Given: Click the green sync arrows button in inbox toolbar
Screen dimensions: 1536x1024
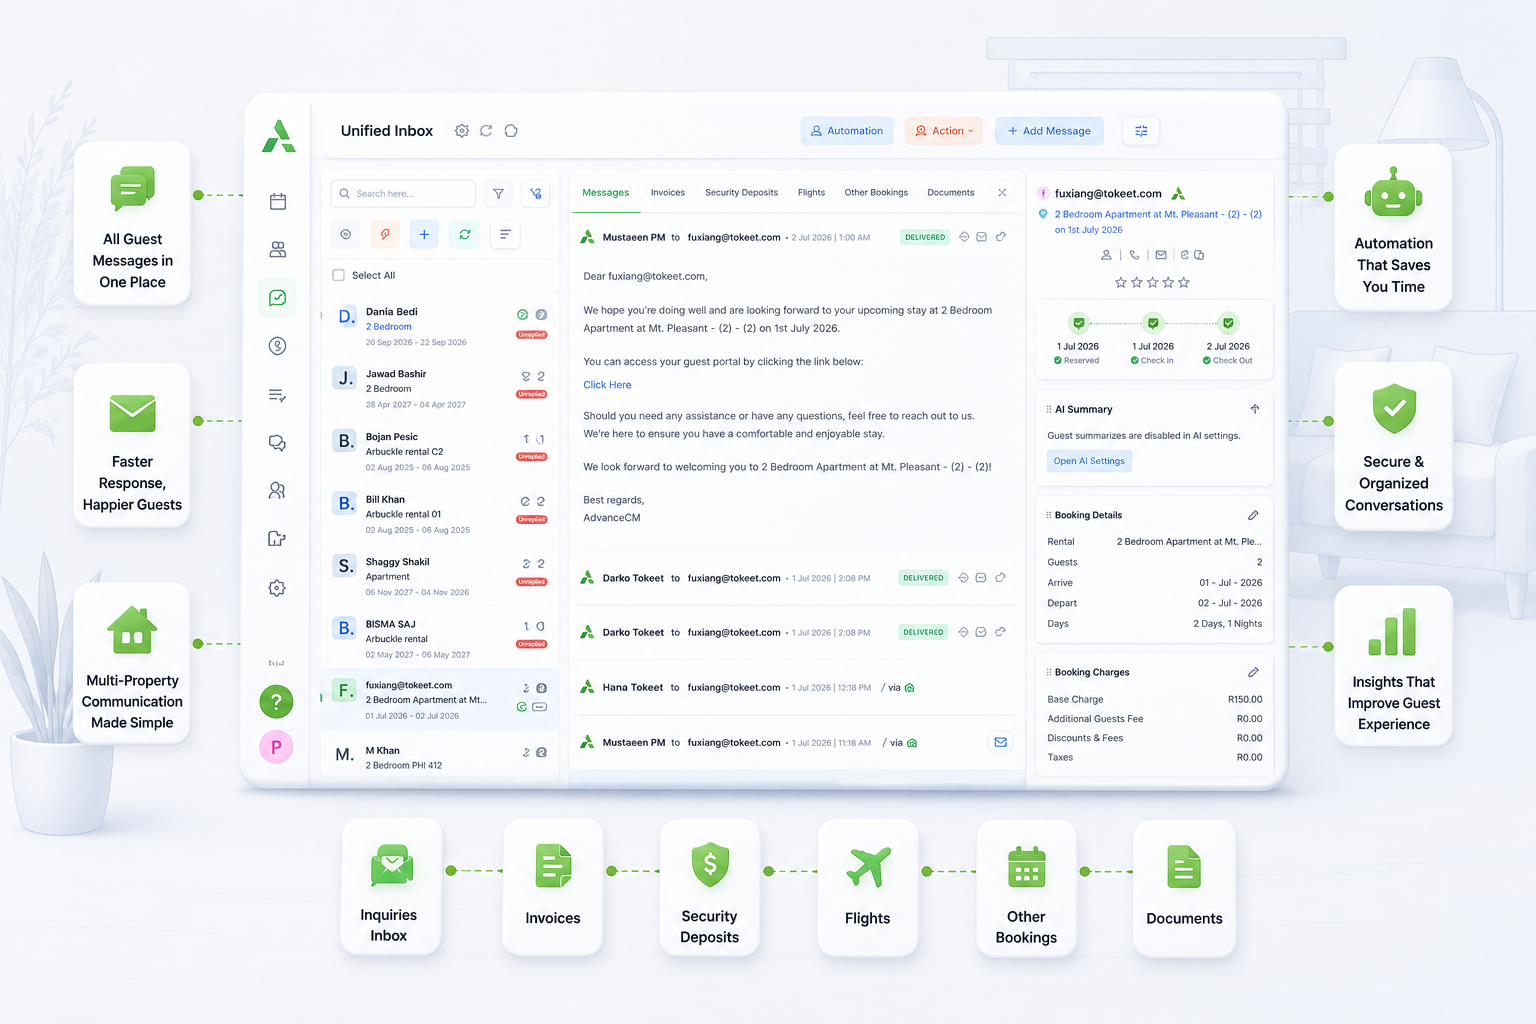Looking at the screenshot, I should tap(464, 234).
